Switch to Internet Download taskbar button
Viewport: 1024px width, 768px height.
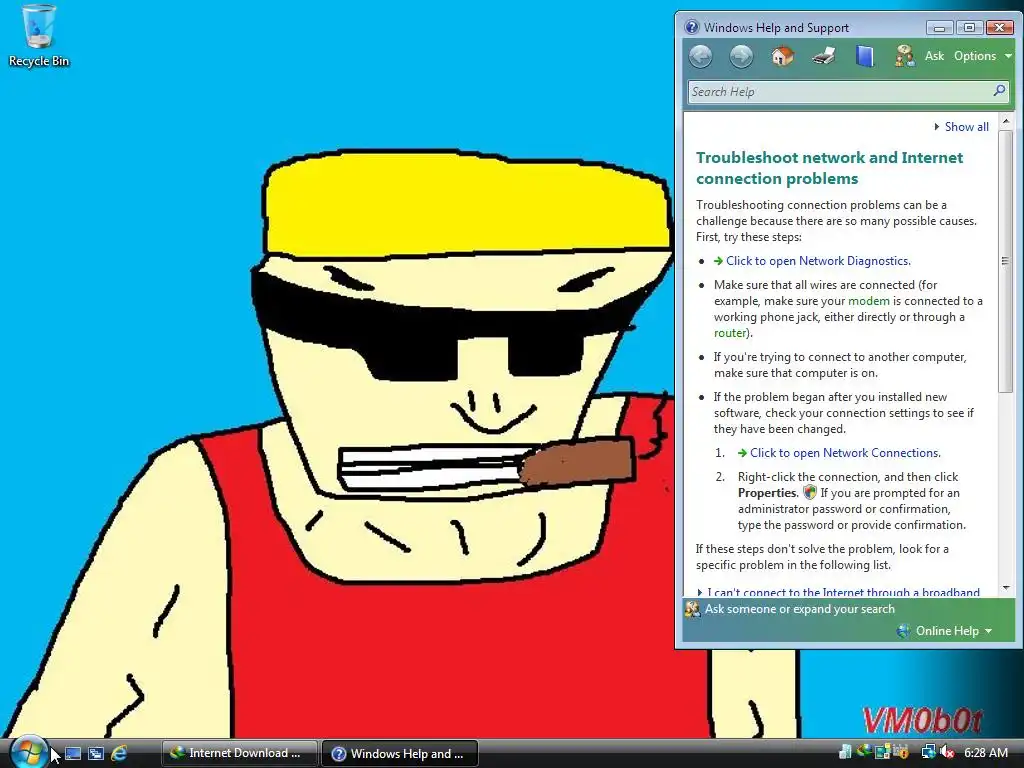click(x=240, y=753)
